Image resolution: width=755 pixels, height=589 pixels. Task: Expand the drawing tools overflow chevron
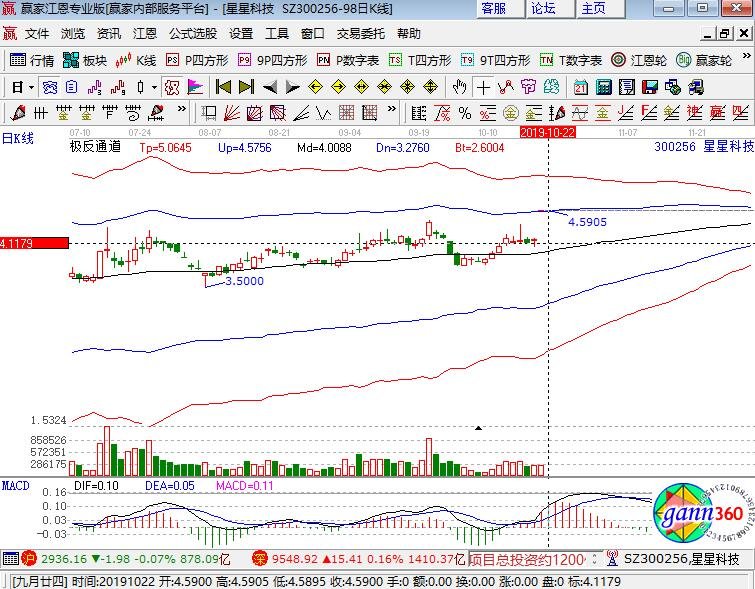[182, 109]
